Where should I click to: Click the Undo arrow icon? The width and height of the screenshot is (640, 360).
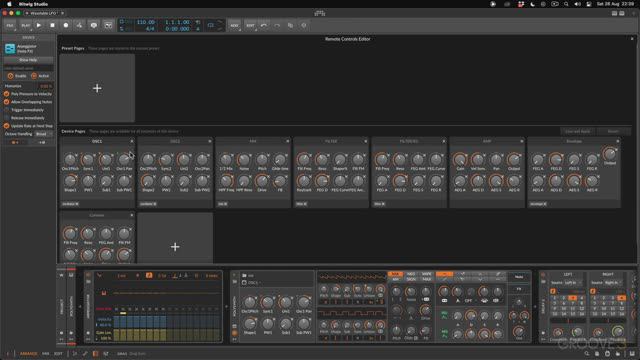point(264,25)
